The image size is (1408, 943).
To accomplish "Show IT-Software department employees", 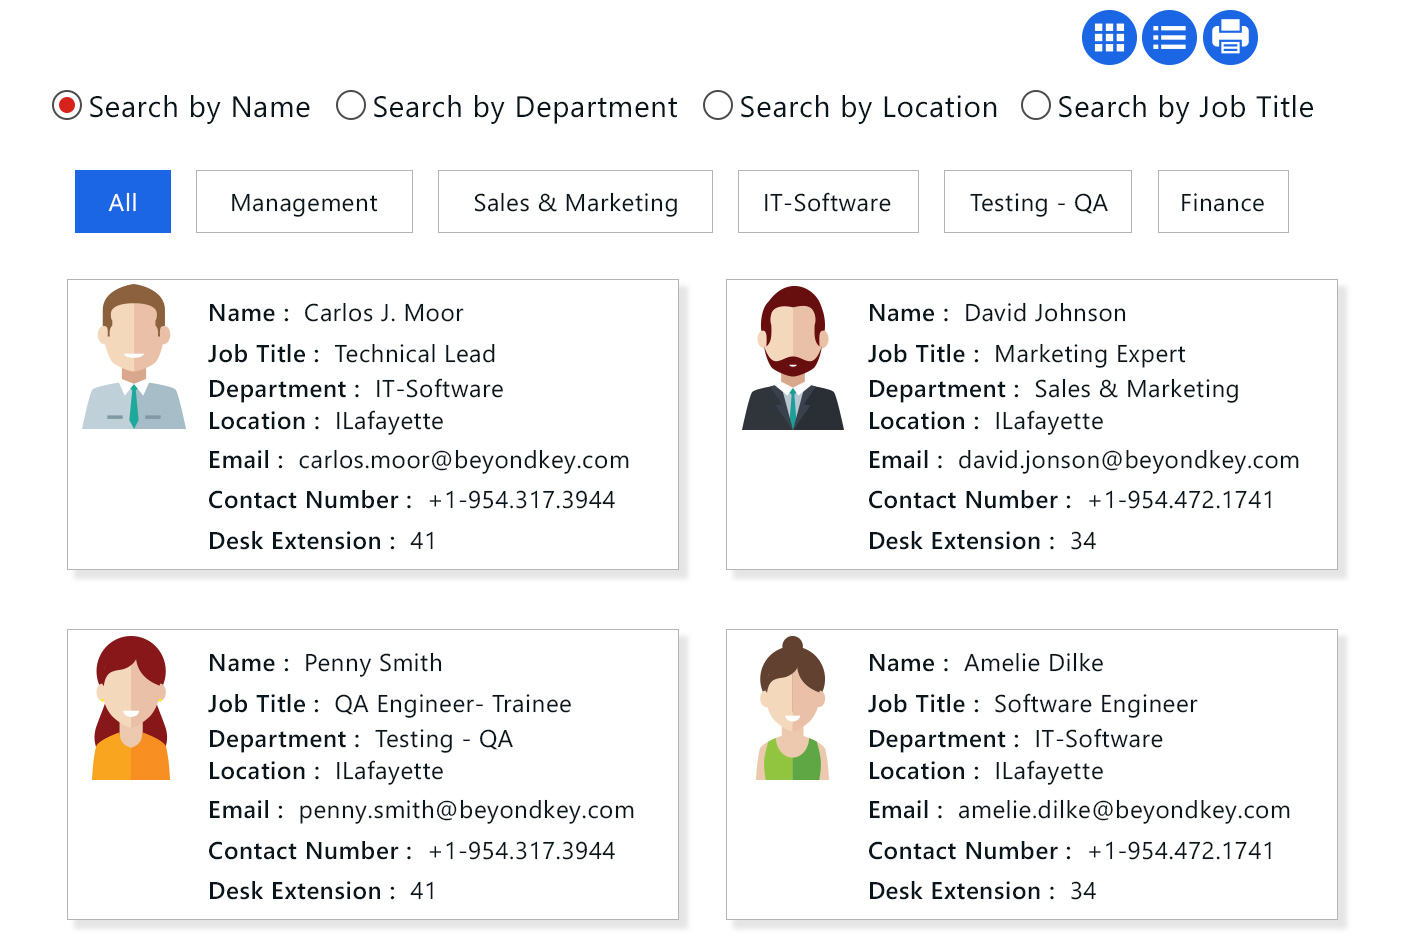I will point(827,202).
